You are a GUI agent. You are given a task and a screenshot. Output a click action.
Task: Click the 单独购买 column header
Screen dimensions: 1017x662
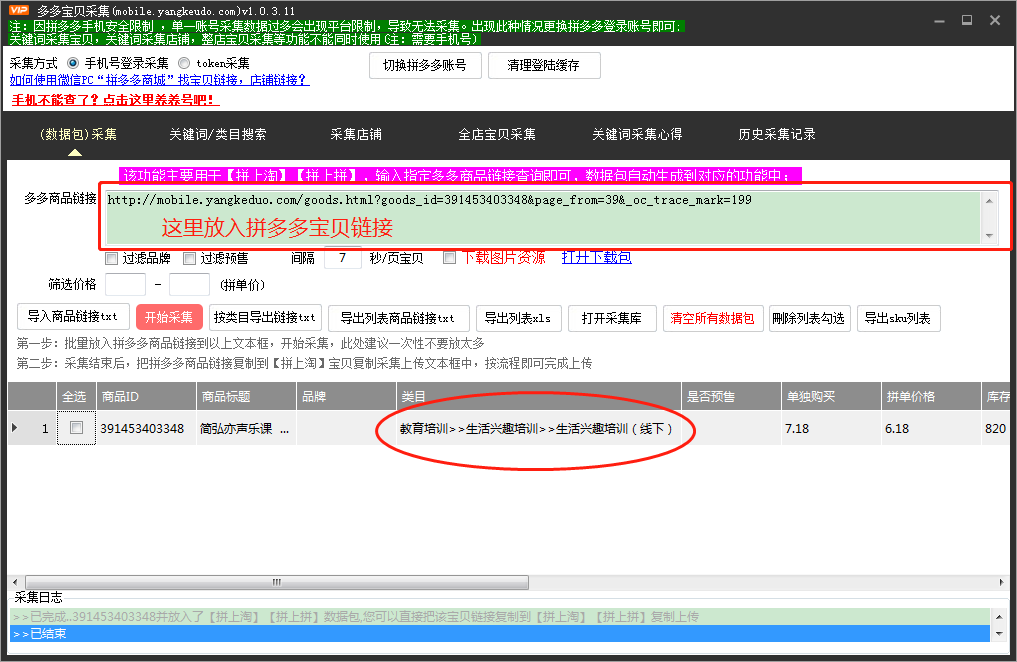click(x=831, y=396)
